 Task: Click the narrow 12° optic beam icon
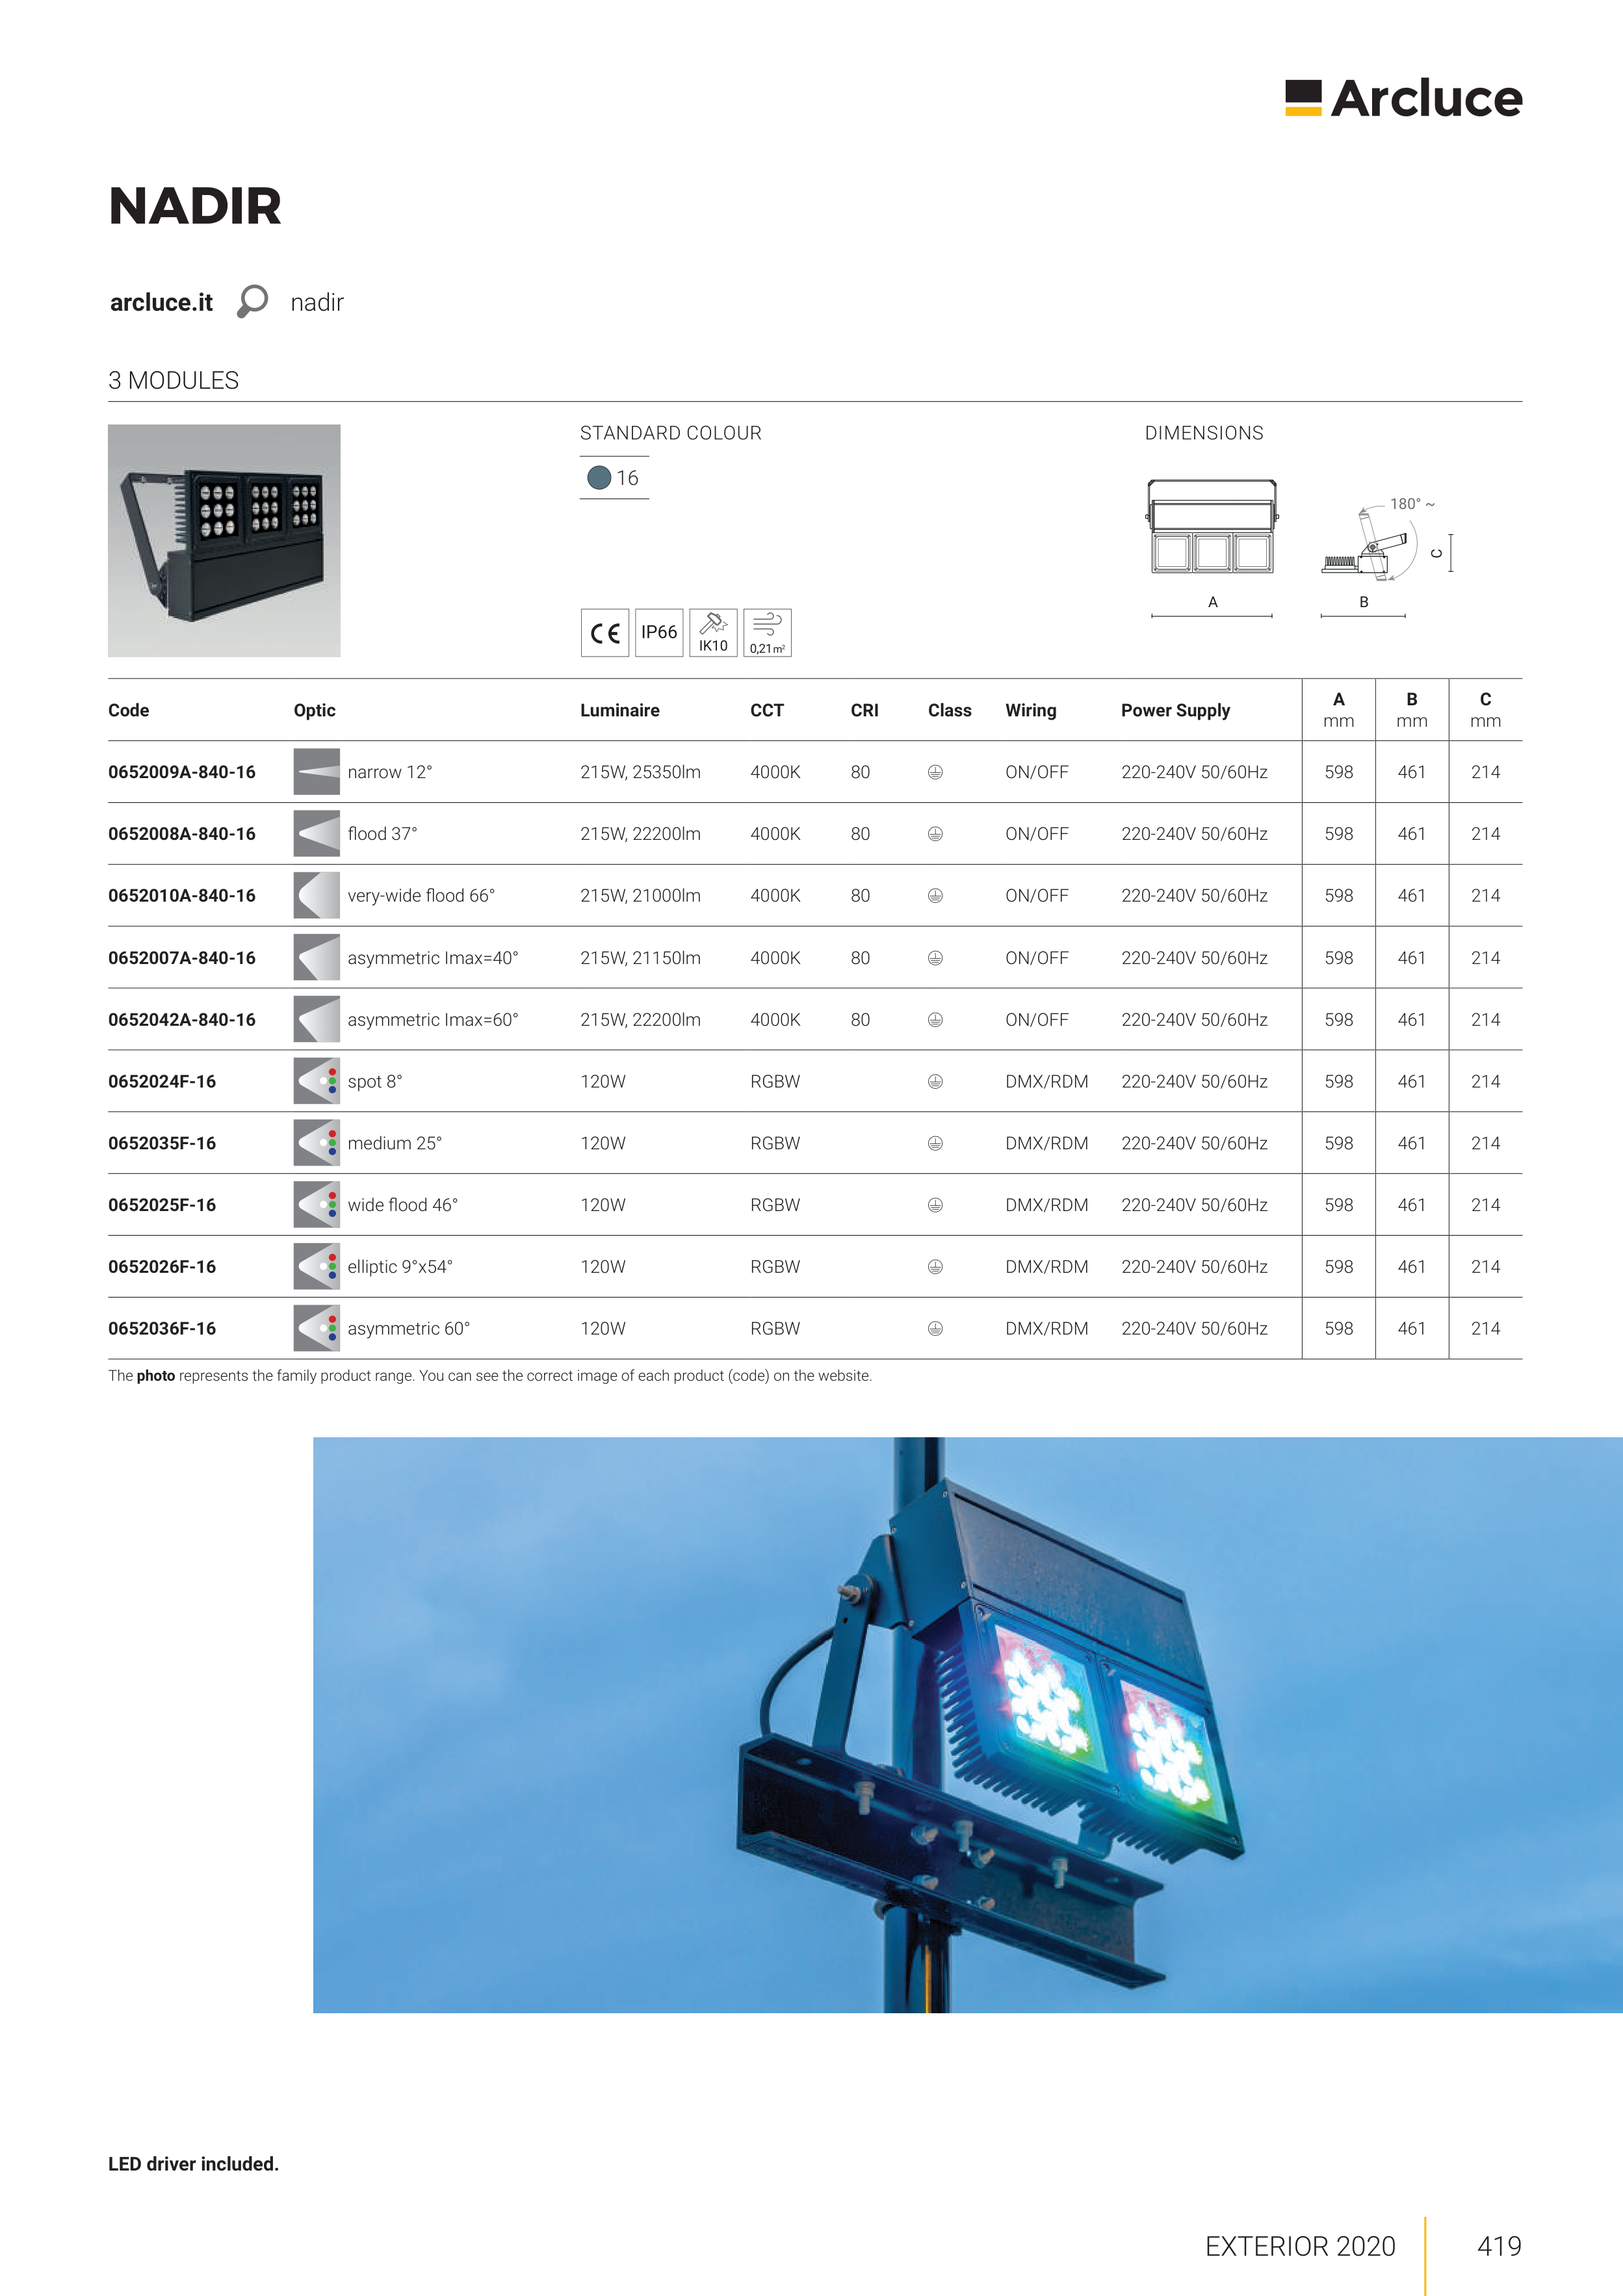[x=317, y=772]
